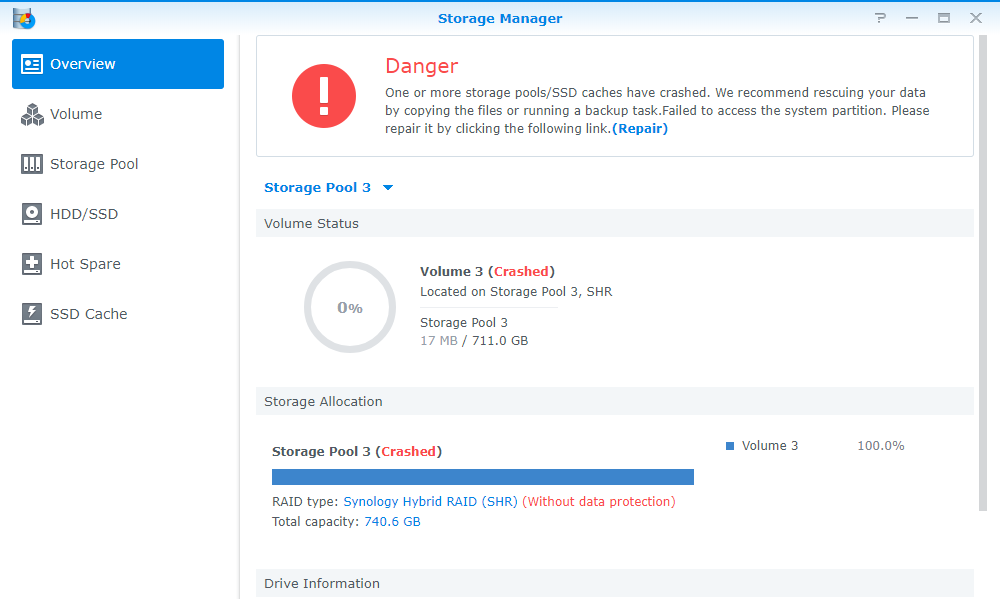Click the Repair link in the warning
The width and height of the screenshot is (1000, 599).
pyautogui.click(x=640, y=129)
